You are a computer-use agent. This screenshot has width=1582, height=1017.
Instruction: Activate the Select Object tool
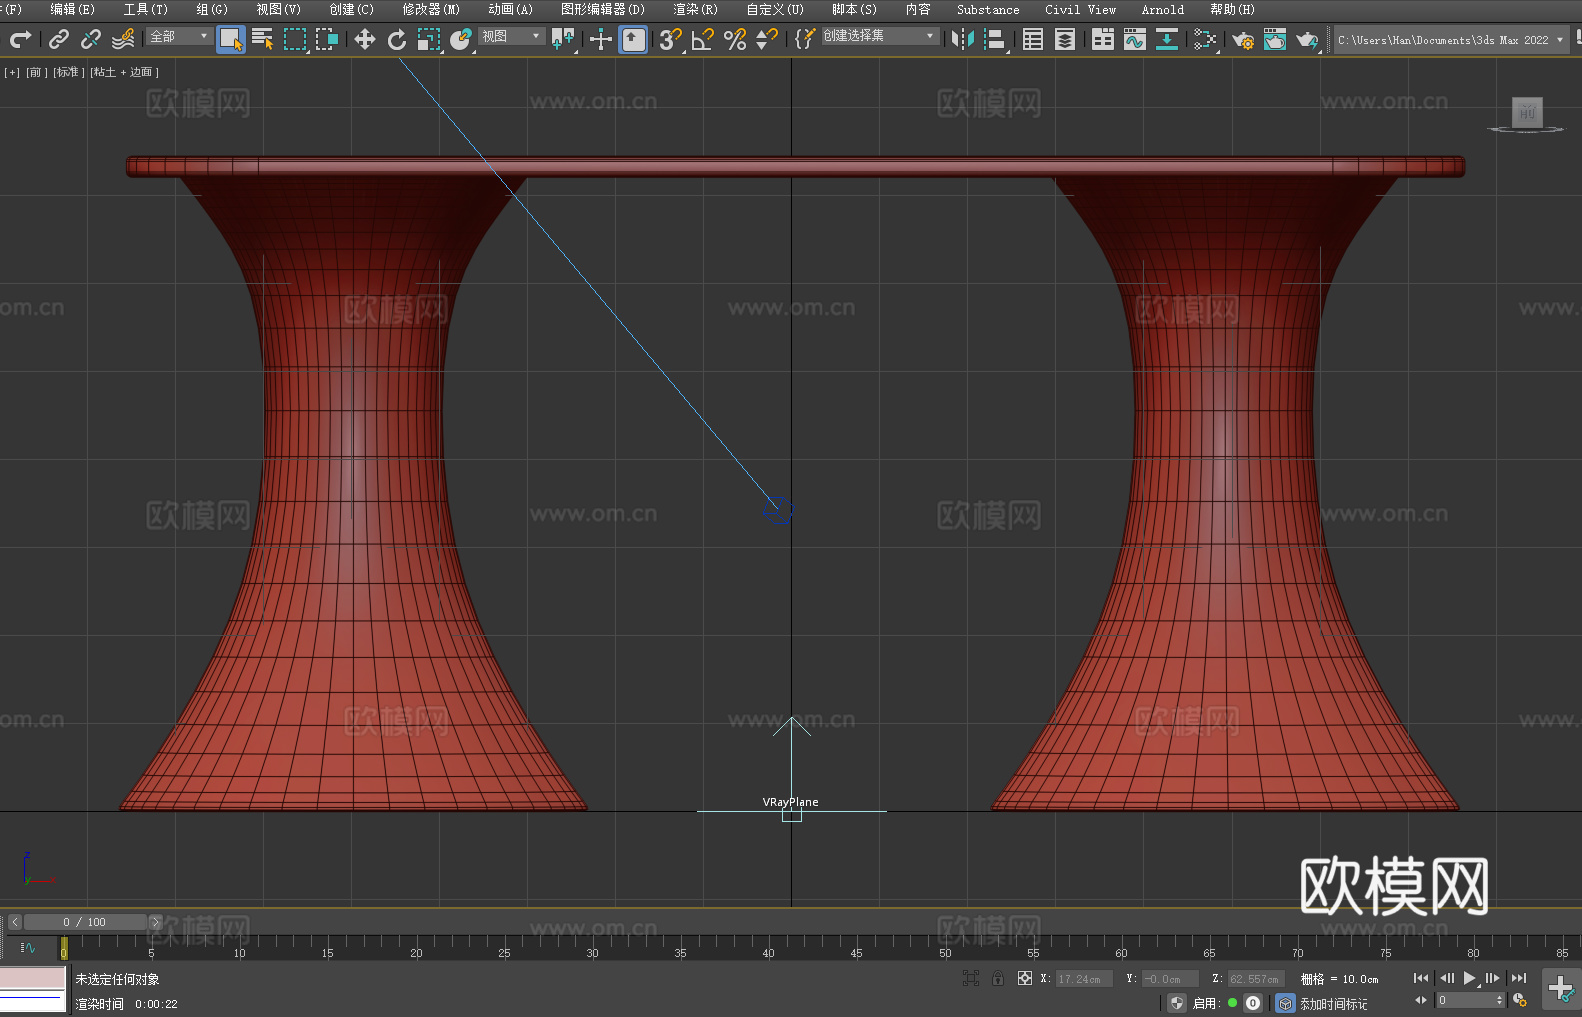[231, 39]
